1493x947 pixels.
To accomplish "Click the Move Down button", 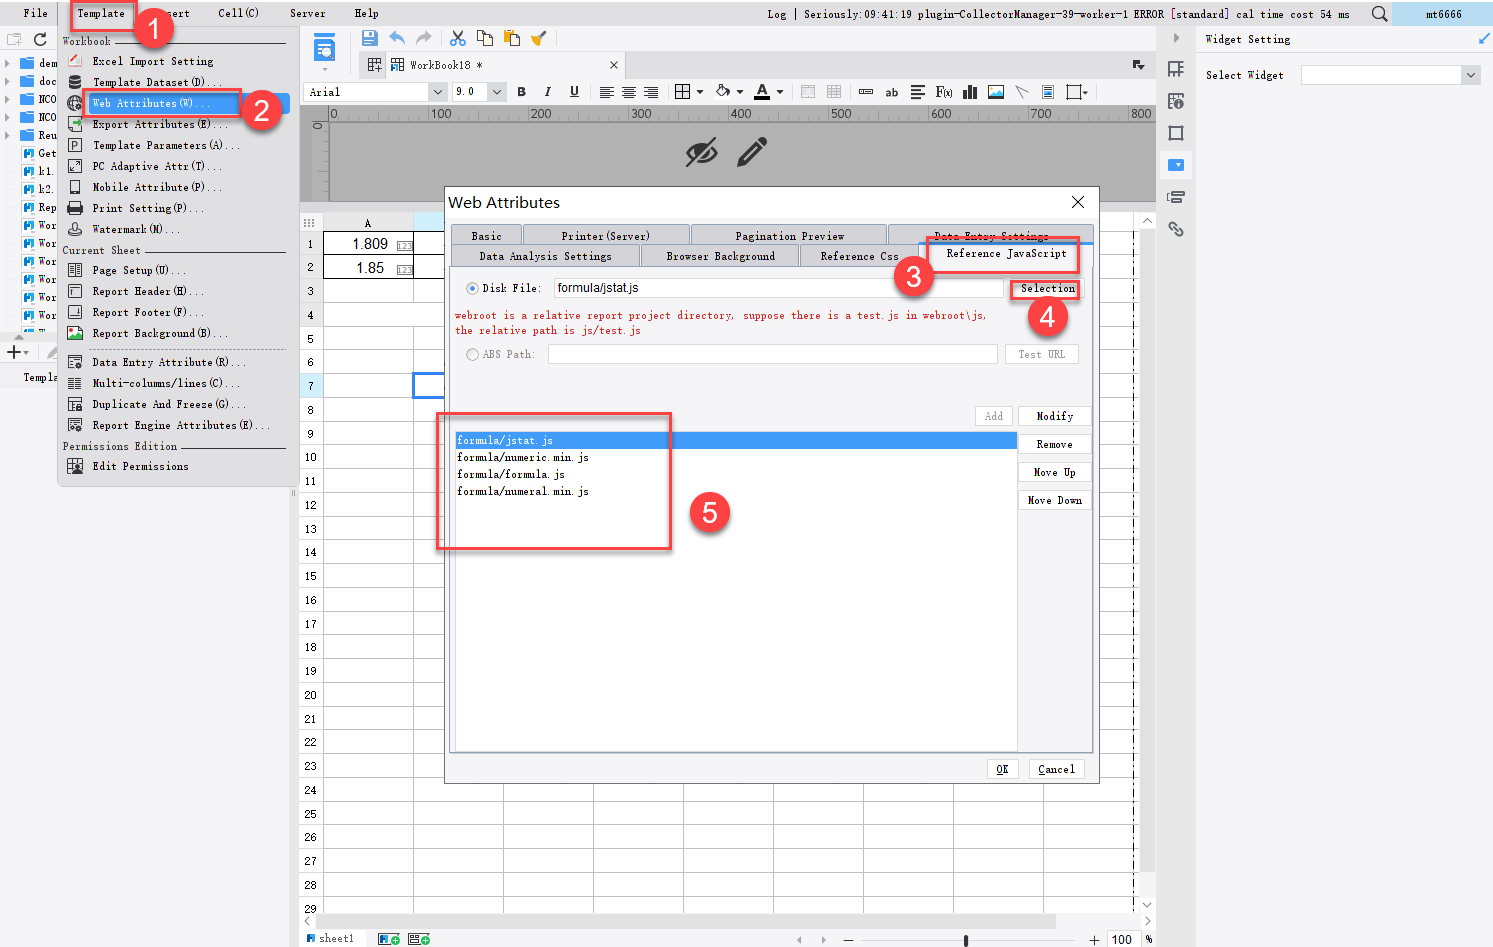I will click(x=1054, y=499).
